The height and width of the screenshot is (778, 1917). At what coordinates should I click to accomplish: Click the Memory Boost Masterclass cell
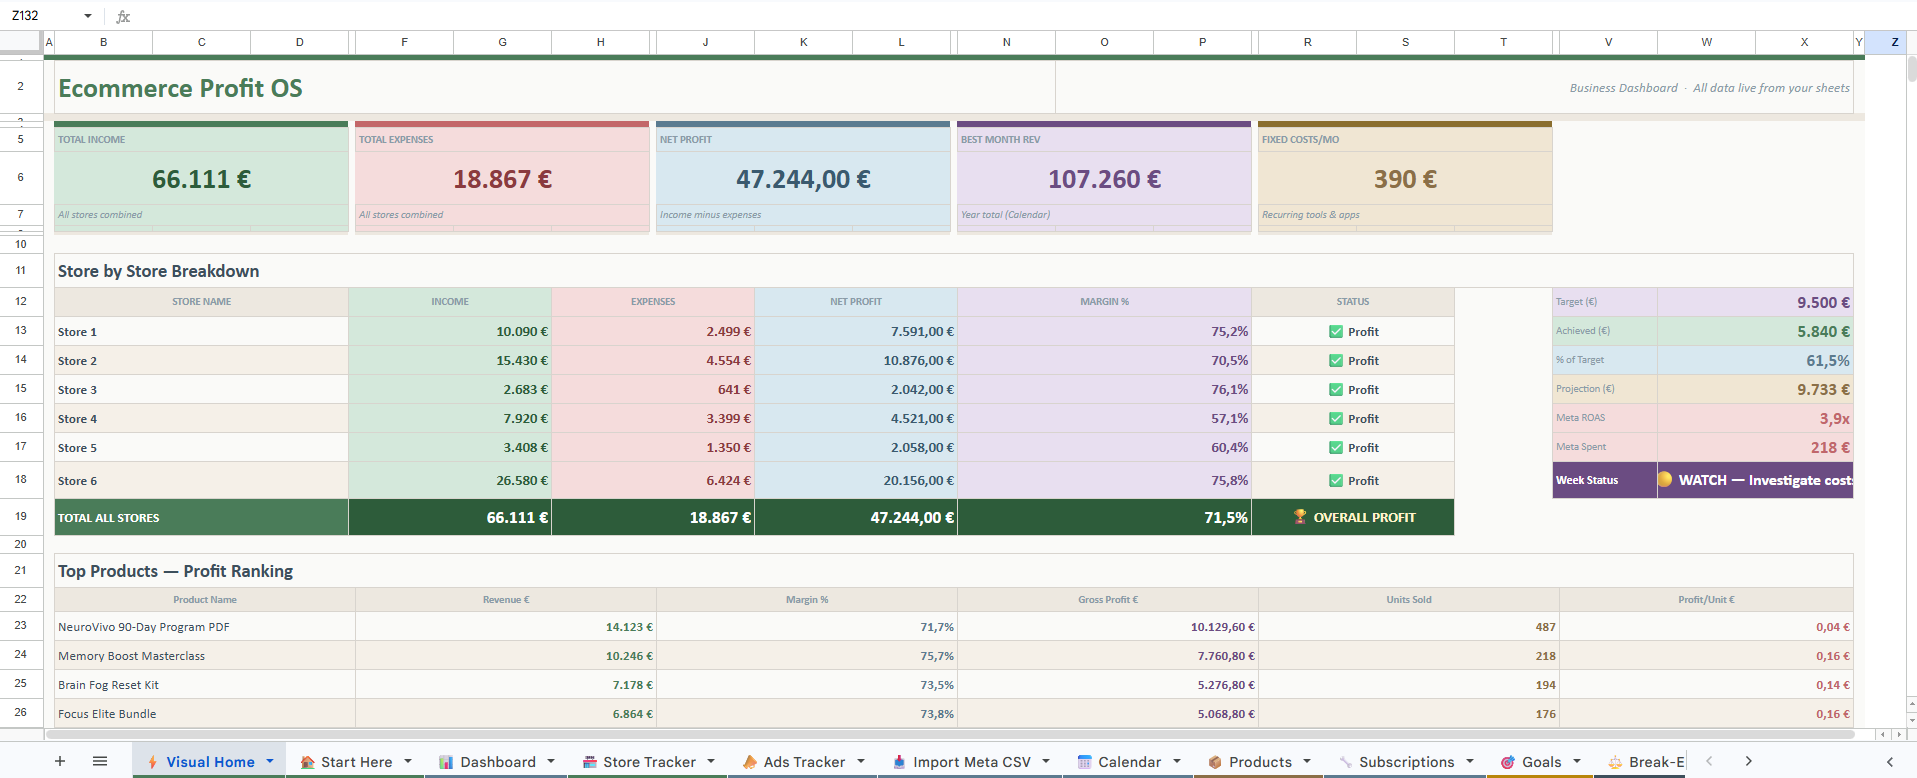pos(205,656)
